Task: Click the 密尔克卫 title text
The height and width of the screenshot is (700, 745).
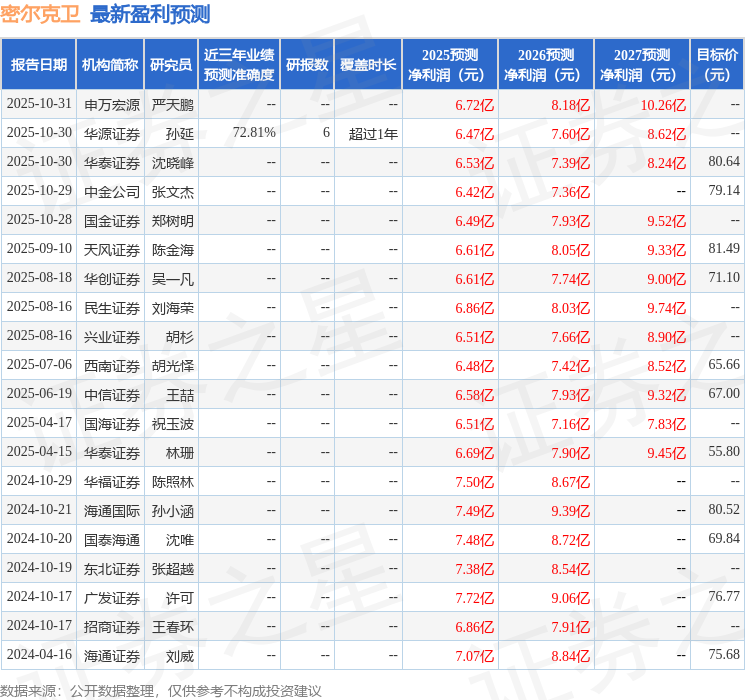Action: point(40,14)
